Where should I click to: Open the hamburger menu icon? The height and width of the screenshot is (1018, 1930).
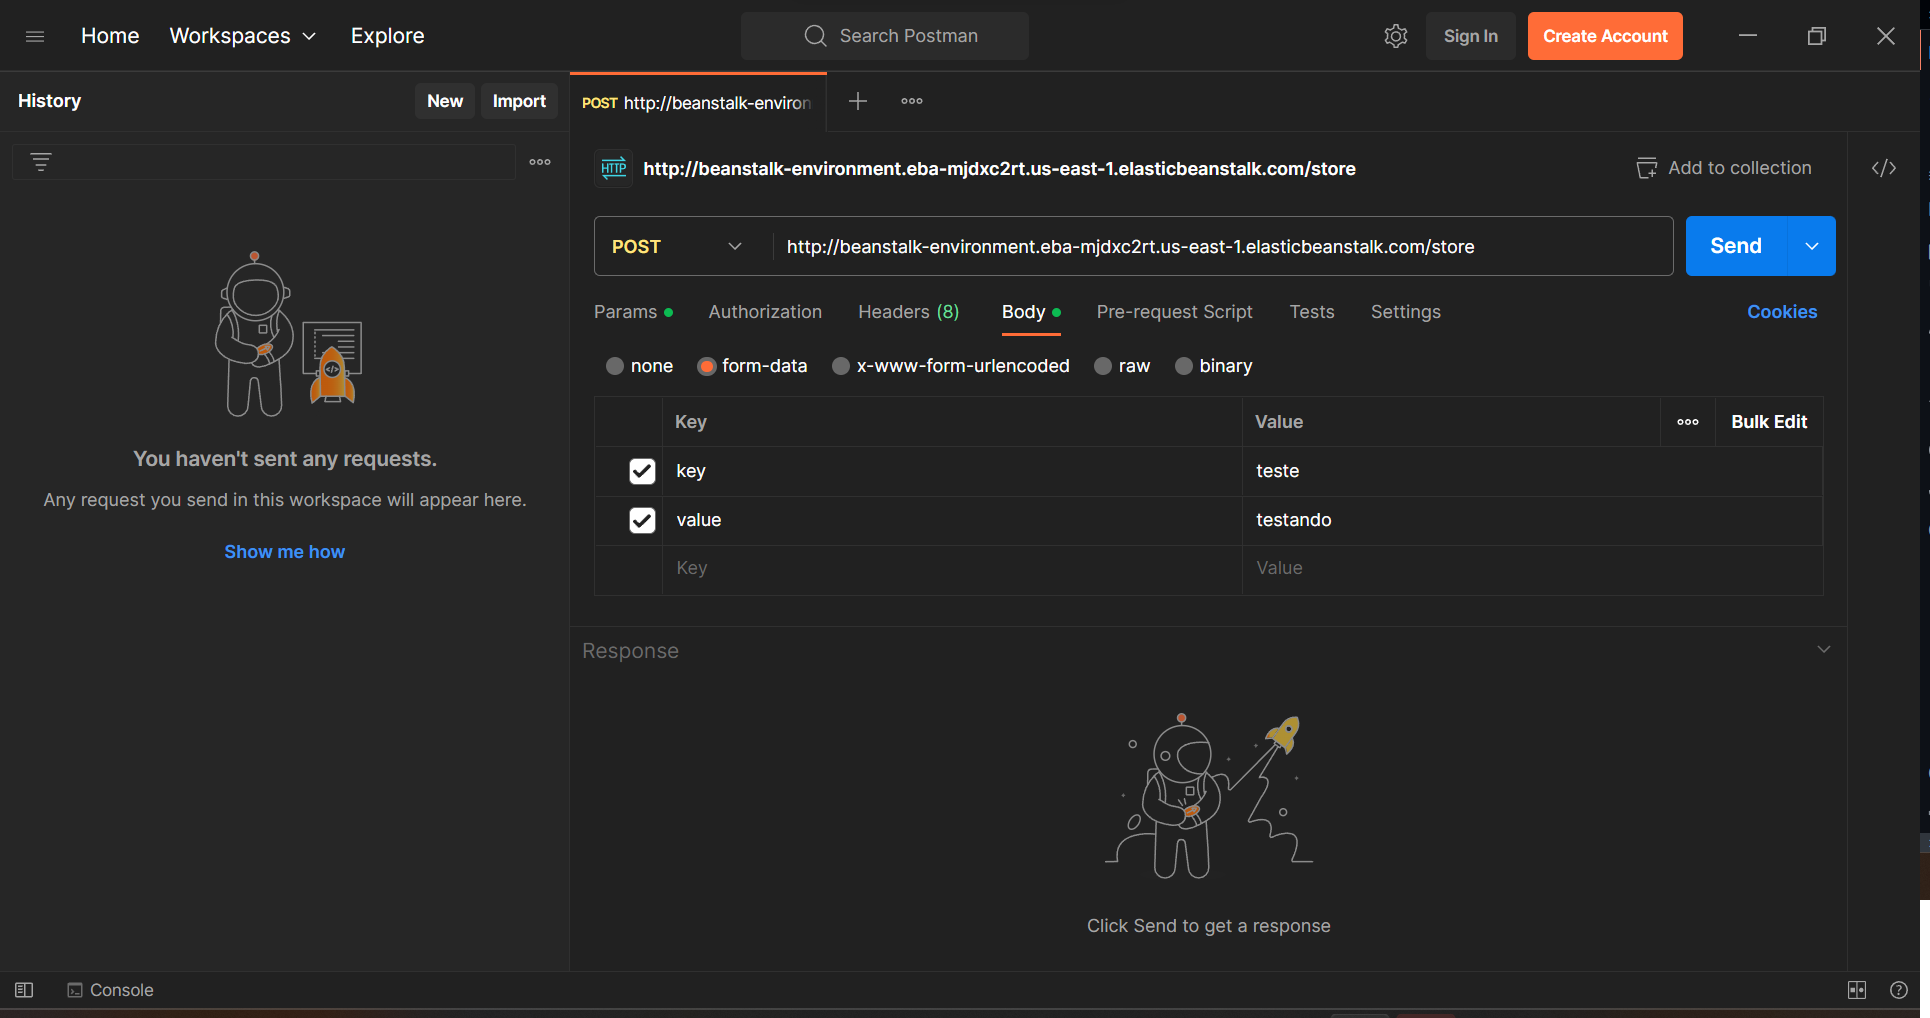35,36
